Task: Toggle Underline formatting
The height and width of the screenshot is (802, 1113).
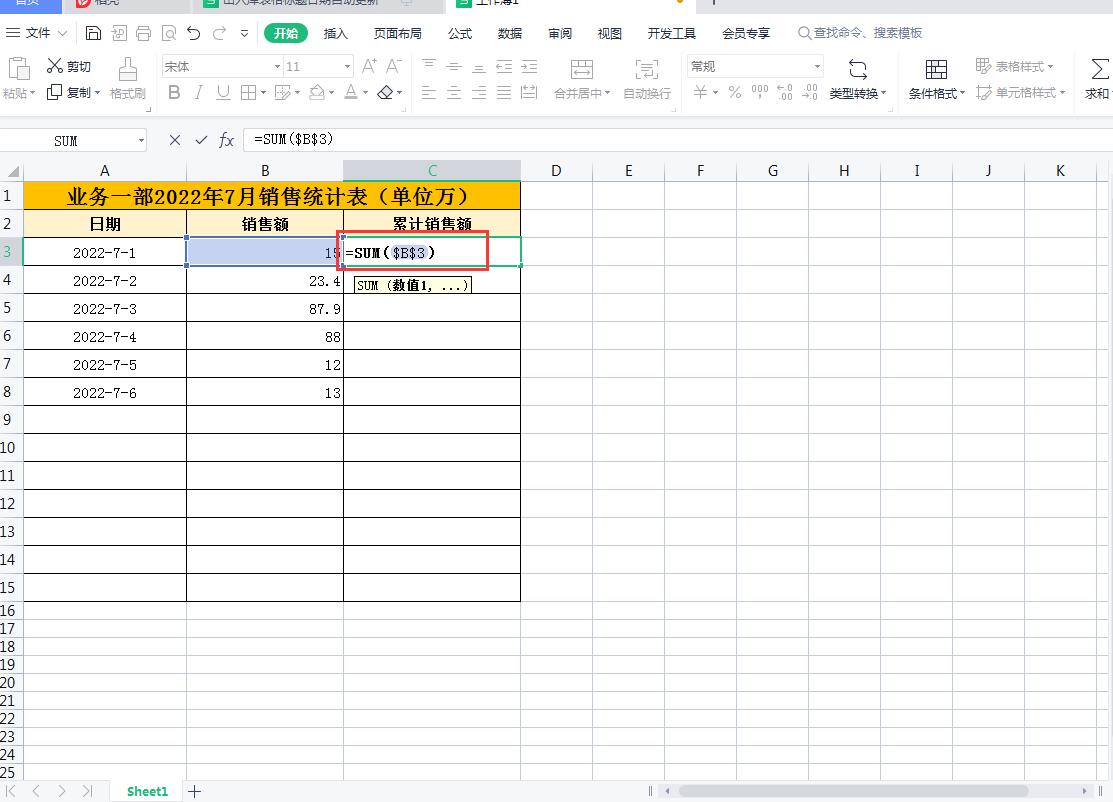Action: tap(224, 92)
